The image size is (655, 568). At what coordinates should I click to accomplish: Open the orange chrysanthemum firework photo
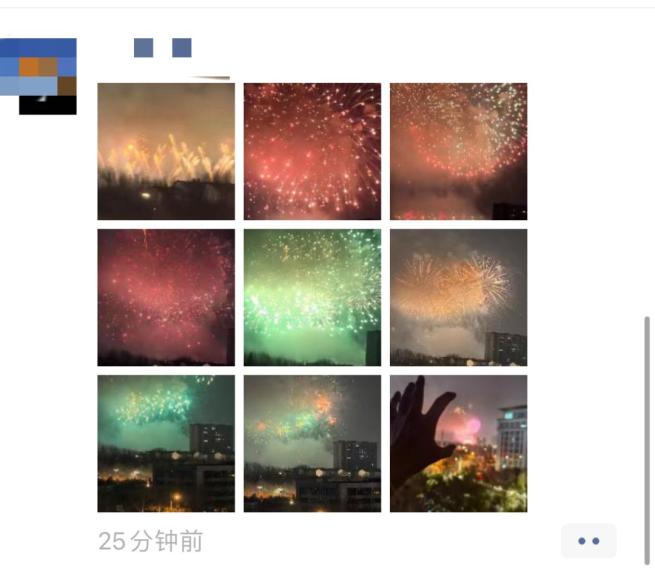point(459,297)
